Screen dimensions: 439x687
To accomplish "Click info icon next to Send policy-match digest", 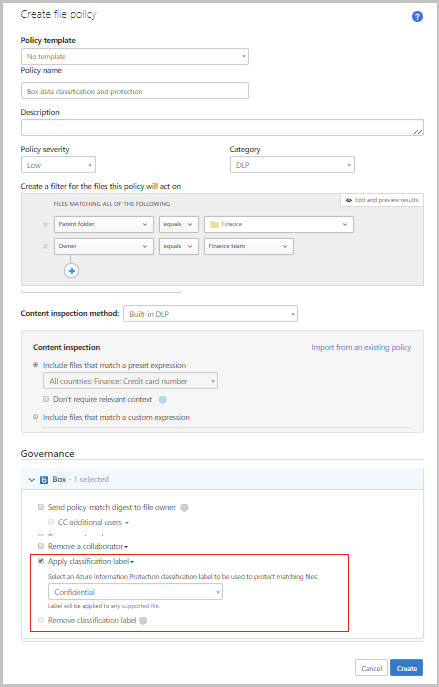I will point(184,508).
